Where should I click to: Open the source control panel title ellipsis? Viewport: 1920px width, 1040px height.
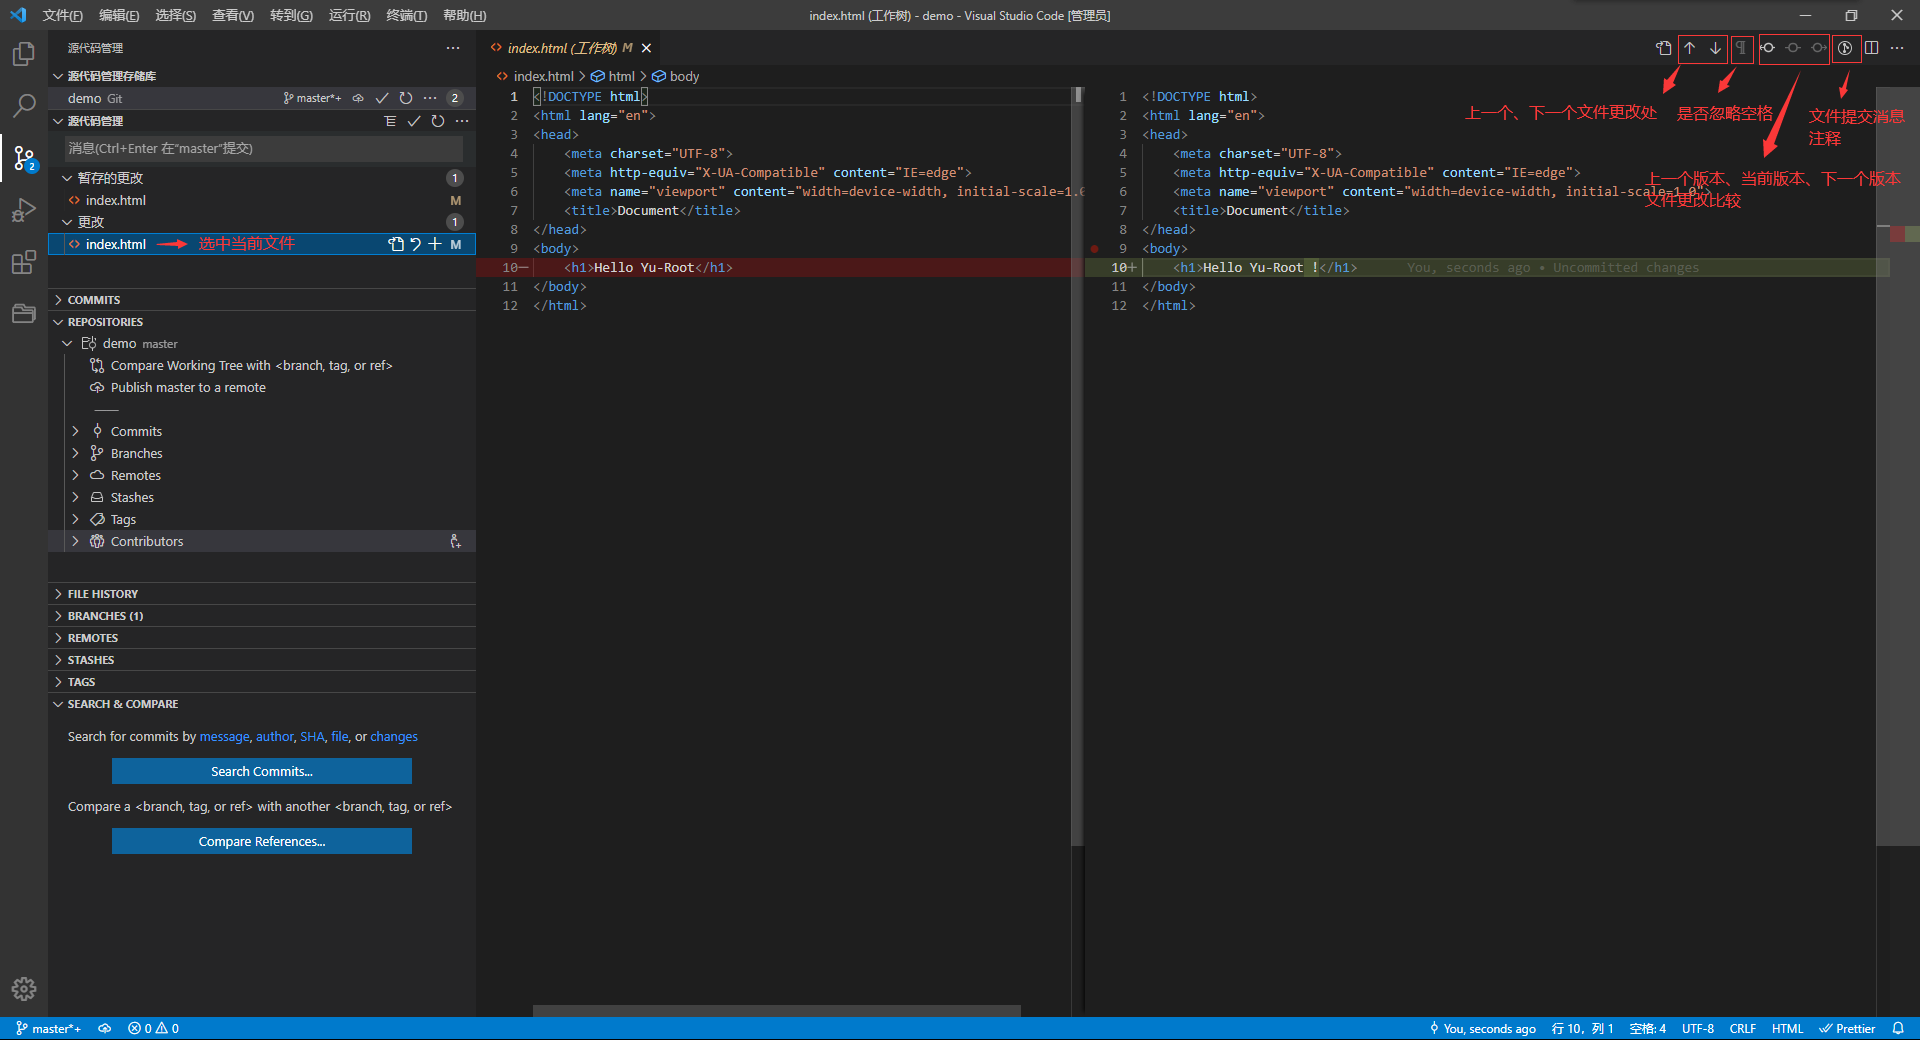tap(453, 48)
